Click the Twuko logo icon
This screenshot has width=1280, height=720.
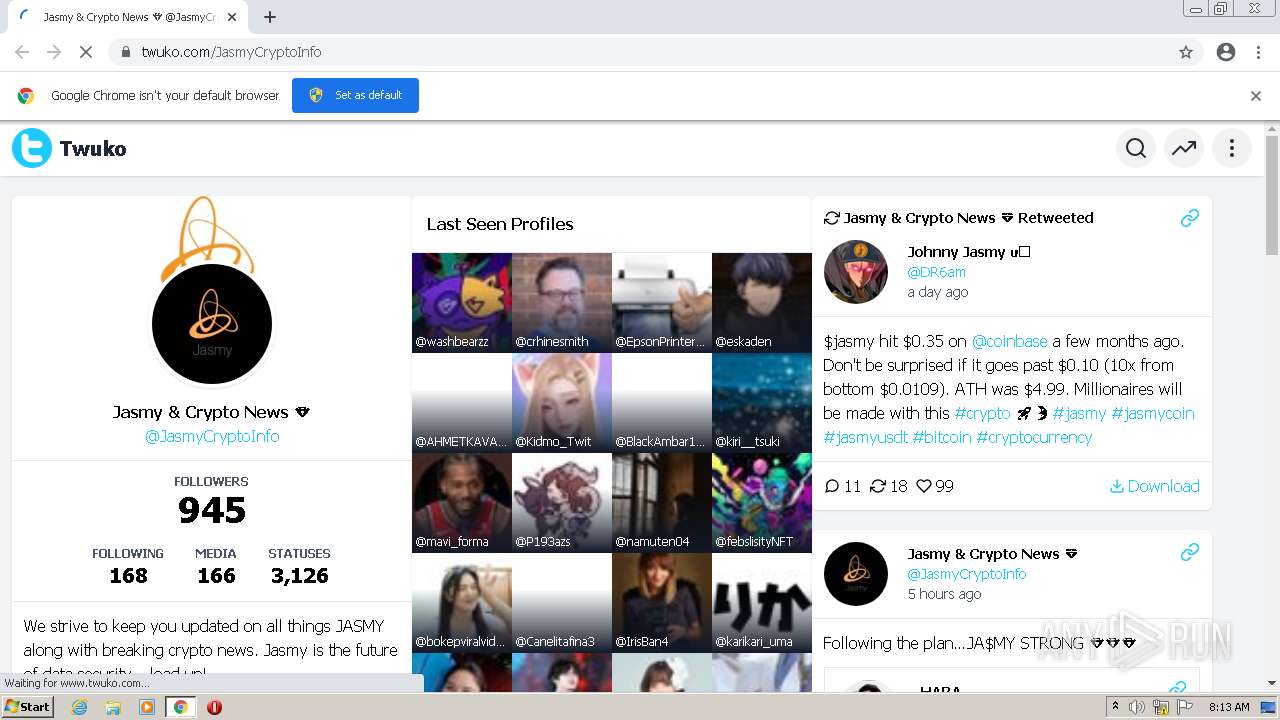click(32, 148)
